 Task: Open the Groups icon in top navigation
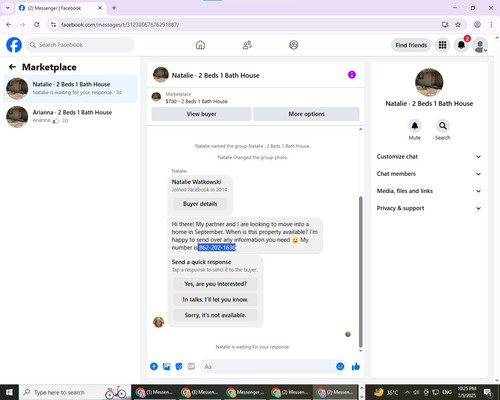[x=294, y=45]
